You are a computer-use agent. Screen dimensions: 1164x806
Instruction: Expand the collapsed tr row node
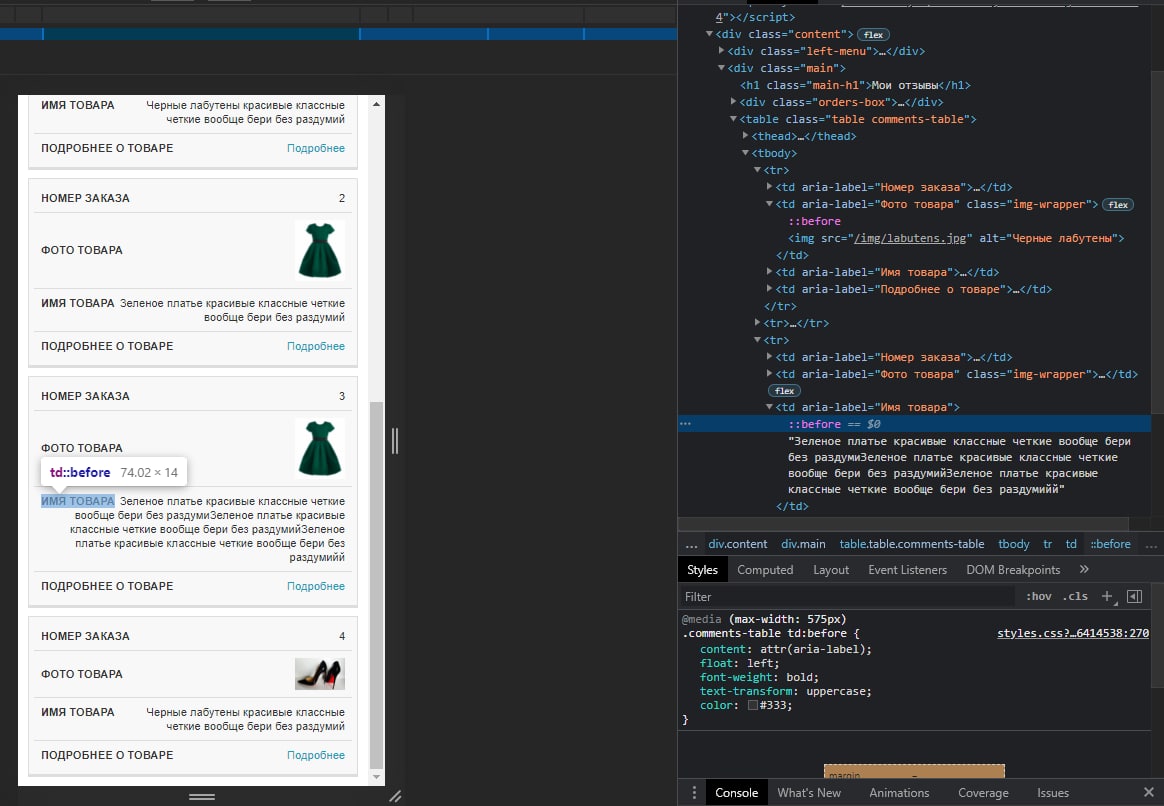point(757,323)
